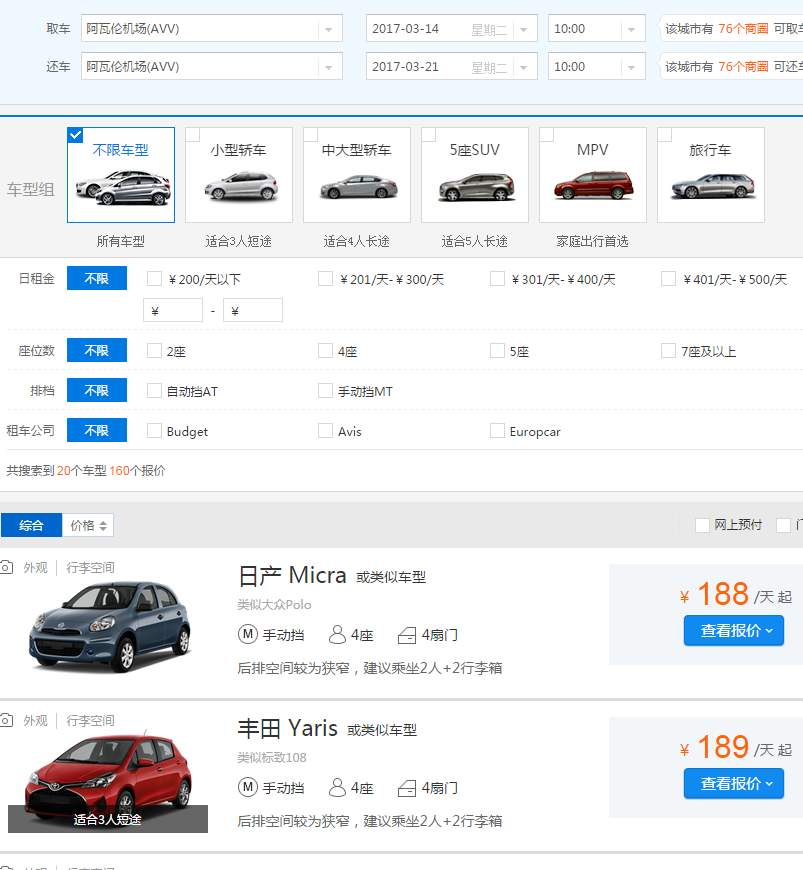Enable the 网上预付 checkbox
Image resolution: width=803 pixels, height=870 pixels.
(x=702, y=525)
